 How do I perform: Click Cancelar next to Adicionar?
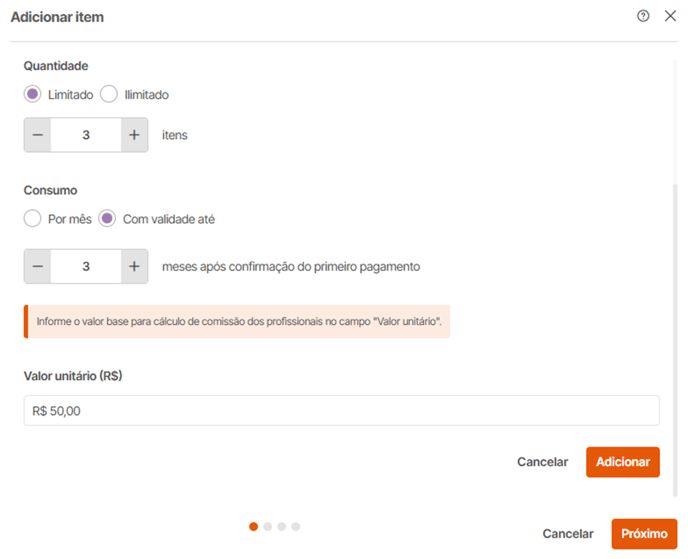pyautogui.click(x=542, y=462)
